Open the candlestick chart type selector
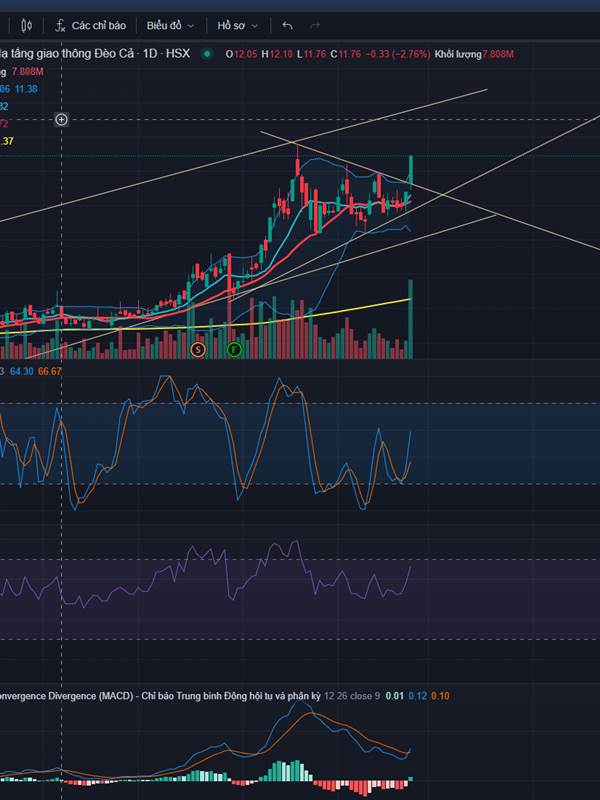This screenshot has width=600, height=800. pos(27,26)
